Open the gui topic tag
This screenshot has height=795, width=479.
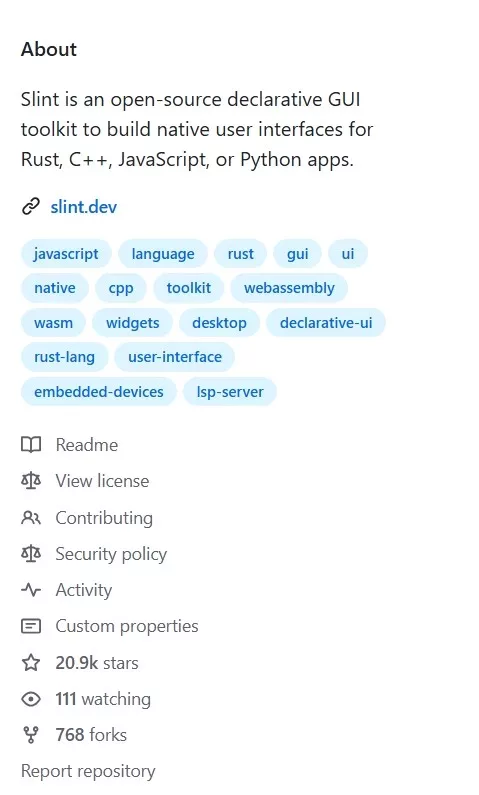coord(298,254)
